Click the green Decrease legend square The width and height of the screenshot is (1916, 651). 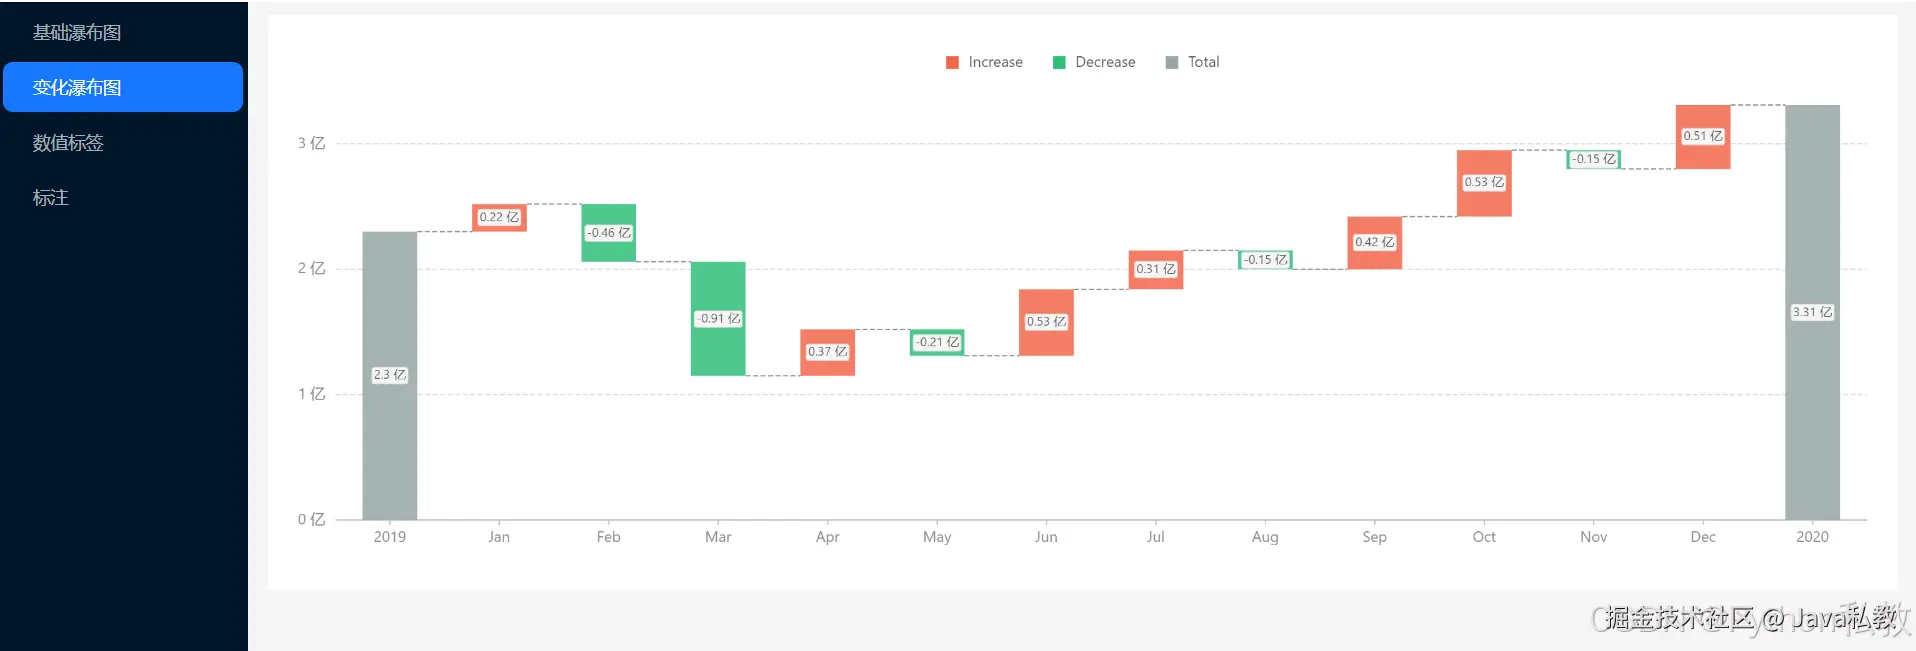(1059, 62)
